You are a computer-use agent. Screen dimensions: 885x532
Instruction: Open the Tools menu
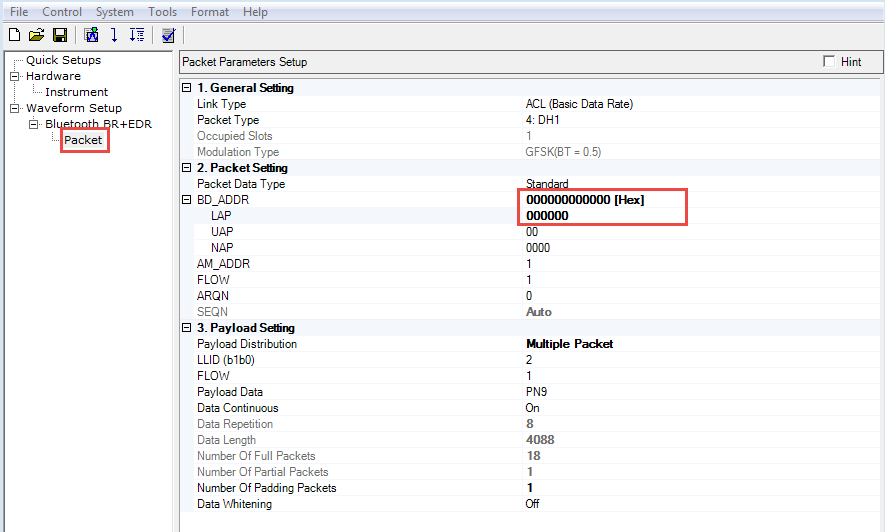[x=162, y=12]
